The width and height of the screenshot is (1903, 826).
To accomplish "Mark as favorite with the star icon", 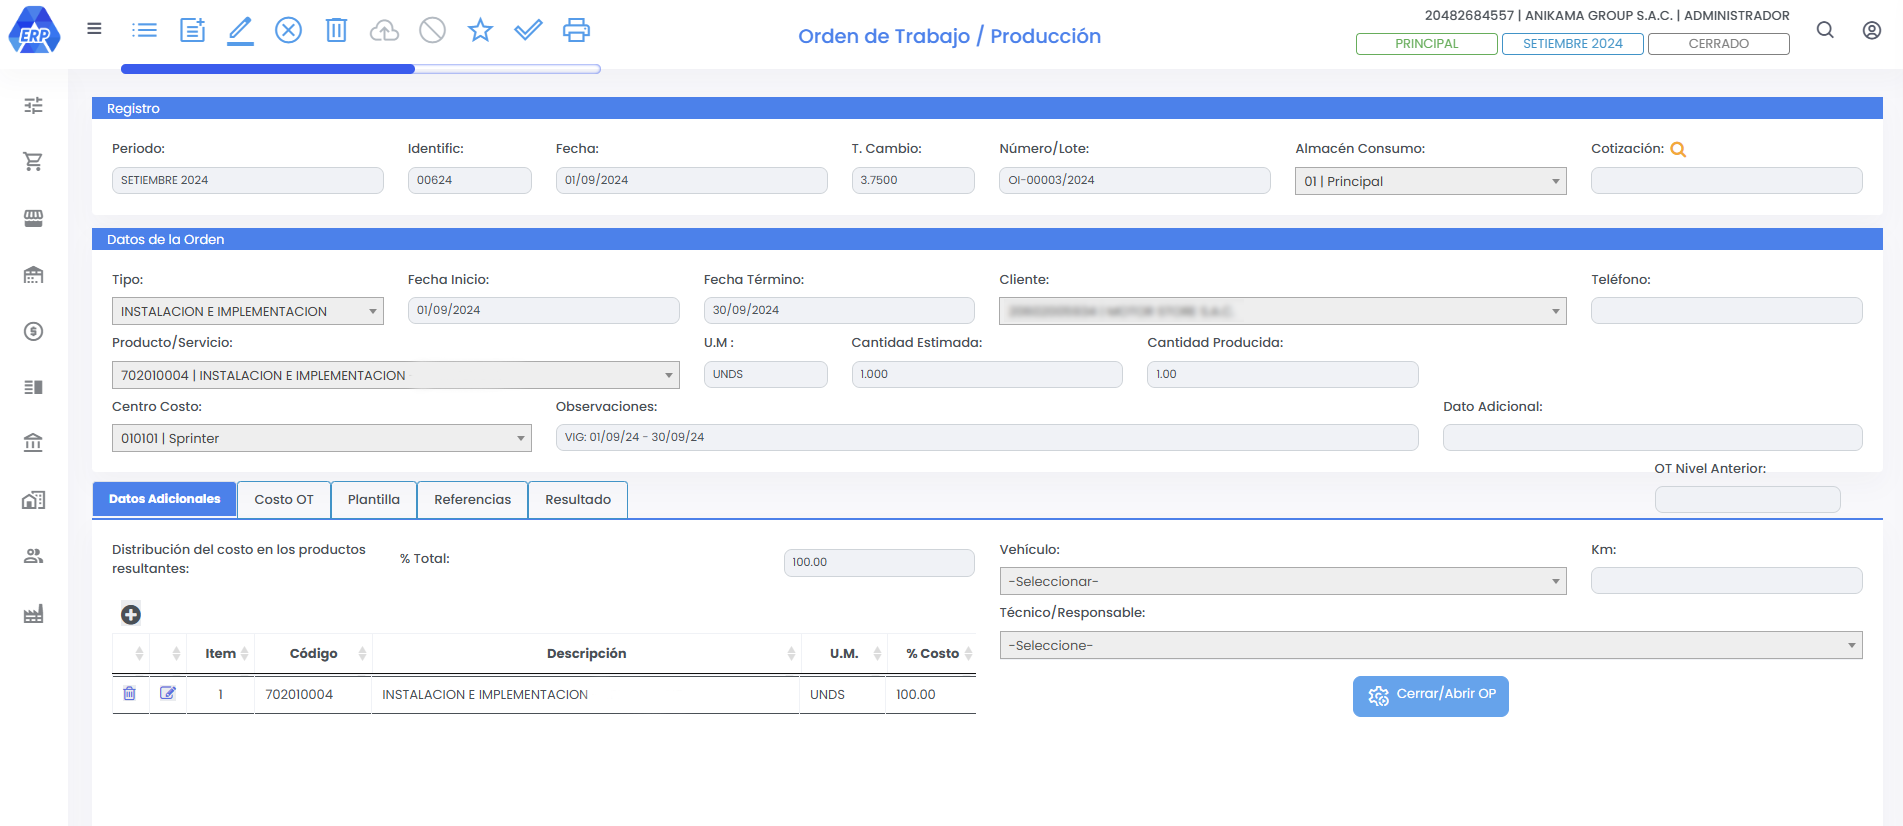I will [x=480, y=30].
